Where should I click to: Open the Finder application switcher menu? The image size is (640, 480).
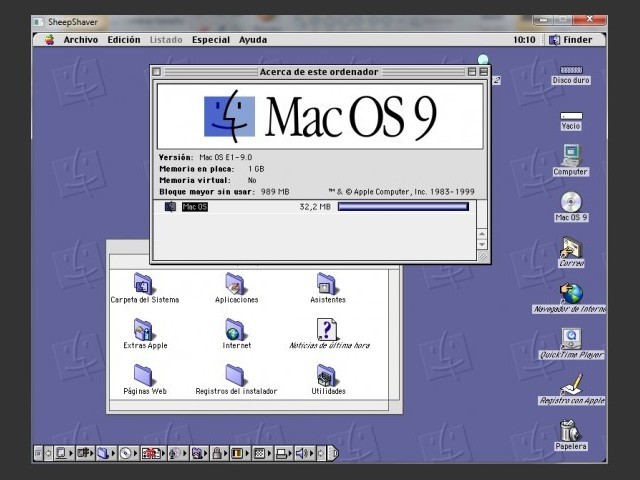pyautogui.click(x=571, y=40)
